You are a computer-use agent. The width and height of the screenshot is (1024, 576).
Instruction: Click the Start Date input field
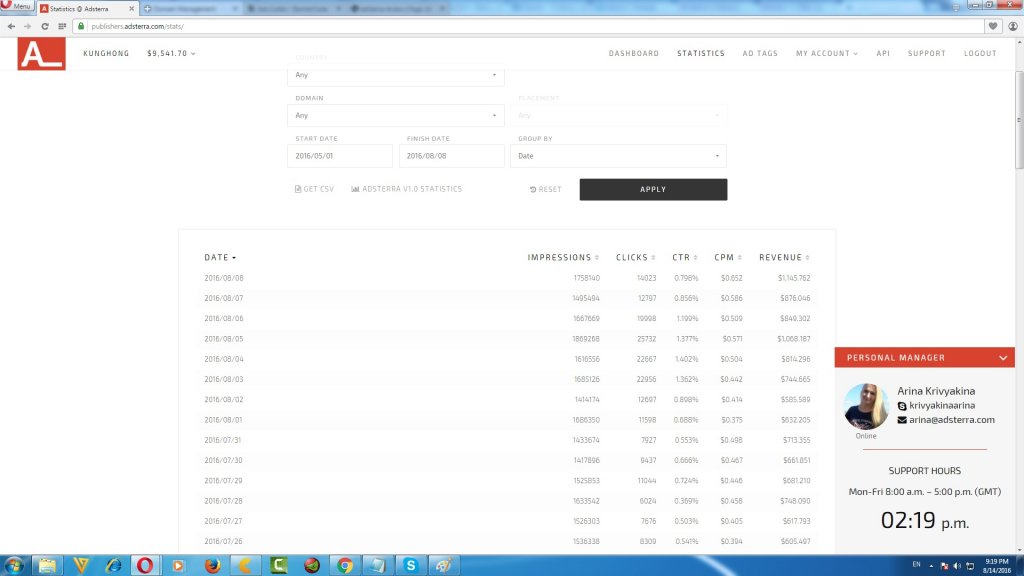point(340,156)
